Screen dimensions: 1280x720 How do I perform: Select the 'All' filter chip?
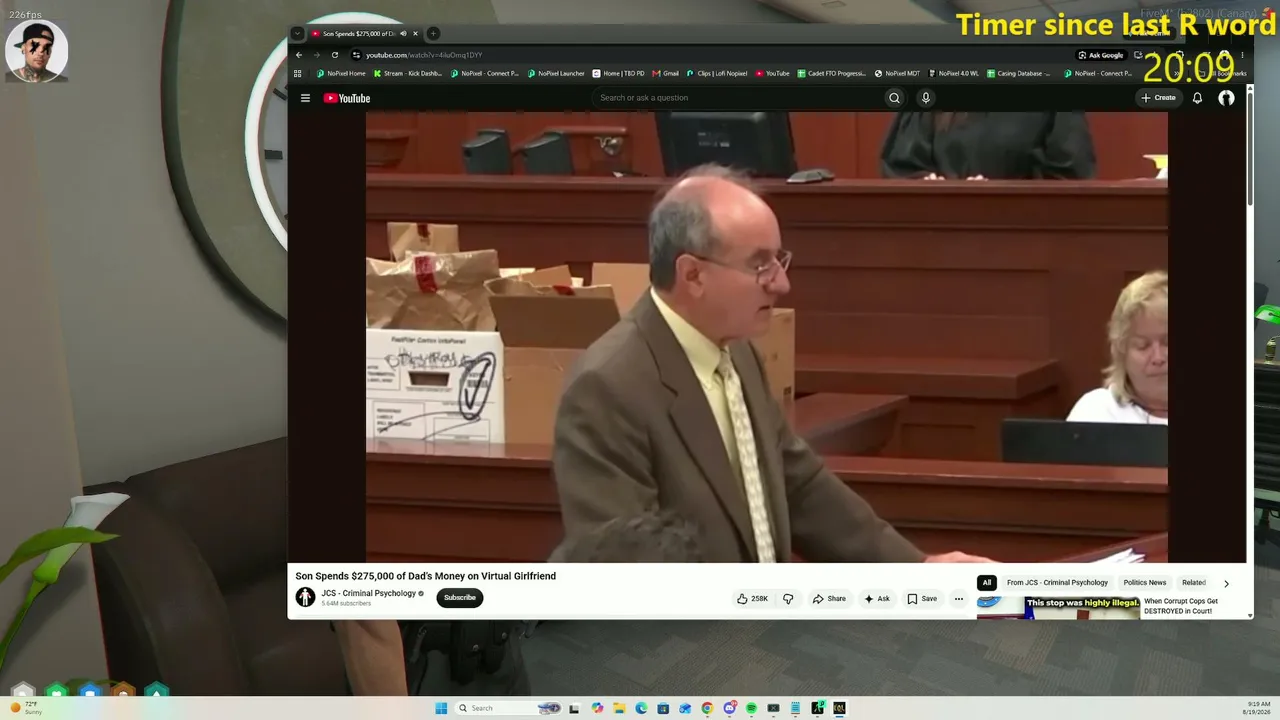(x=987, y=583)
